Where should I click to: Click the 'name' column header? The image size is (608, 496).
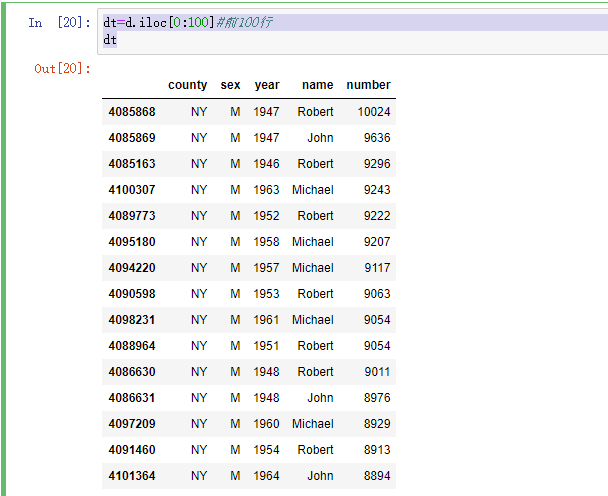coord(318,85)
